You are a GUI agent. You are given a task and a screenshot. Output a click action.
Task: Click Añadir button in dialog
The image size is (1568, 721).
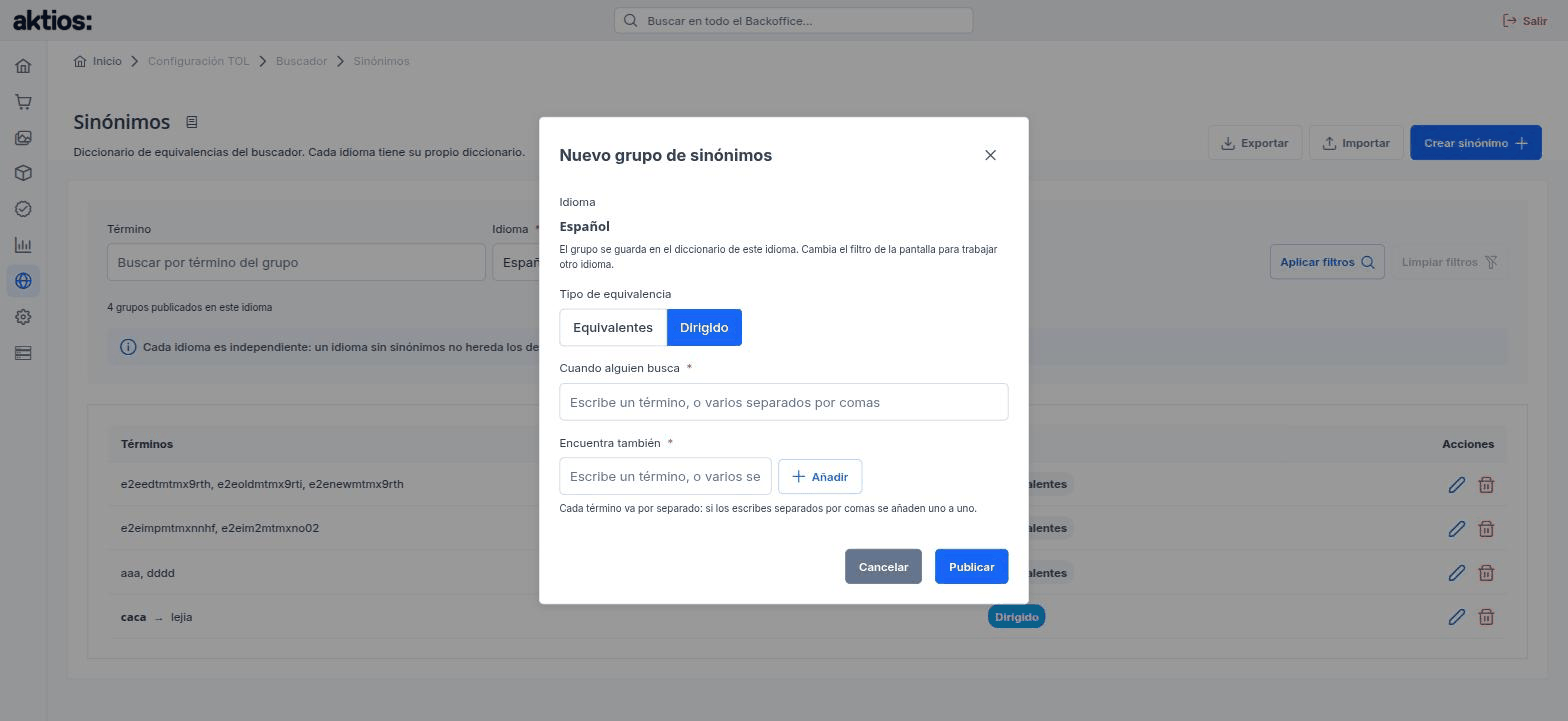(820, 477)
